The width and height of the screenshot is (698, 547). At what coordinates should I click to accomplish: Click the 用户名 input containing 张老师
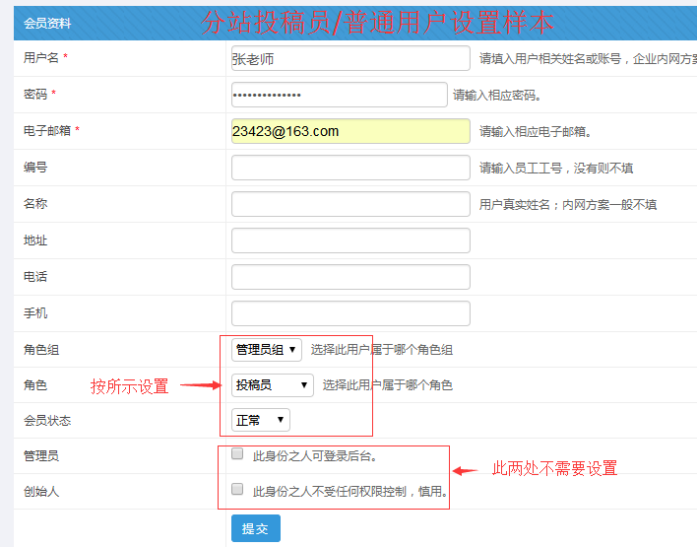(x=350, y=59)
